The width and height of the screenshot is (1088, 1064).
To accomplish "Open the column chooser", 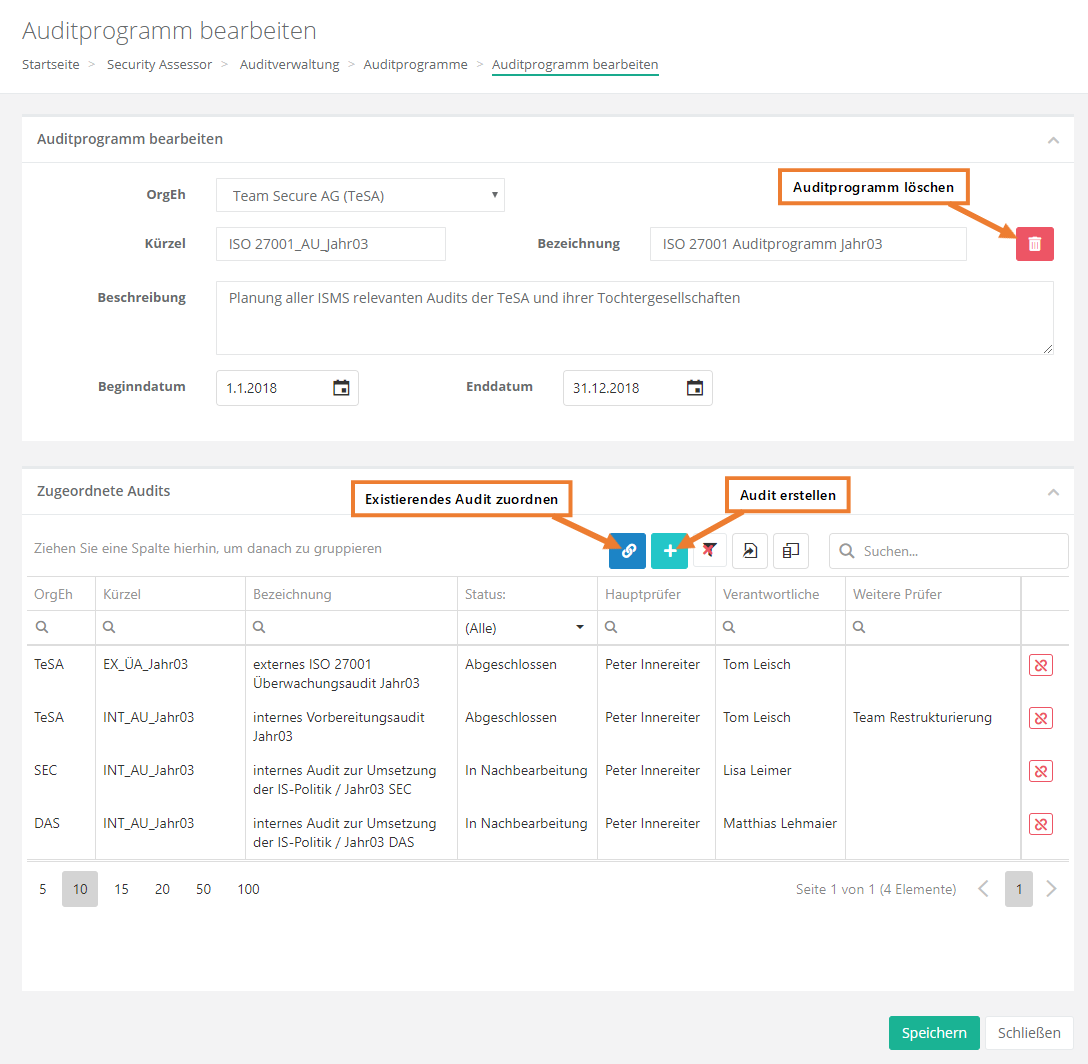I will point(790,551).
